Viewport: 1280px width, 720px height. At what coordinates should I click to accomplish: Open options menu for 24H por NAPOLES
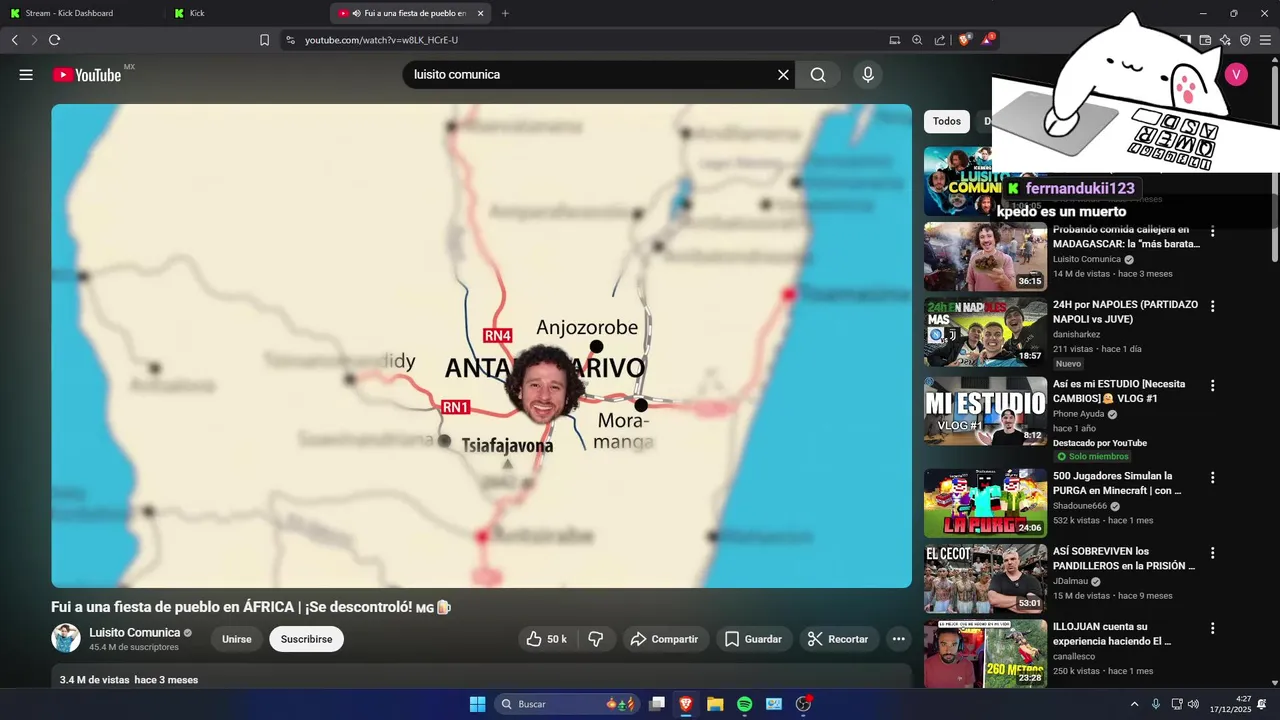(1213, 307)
